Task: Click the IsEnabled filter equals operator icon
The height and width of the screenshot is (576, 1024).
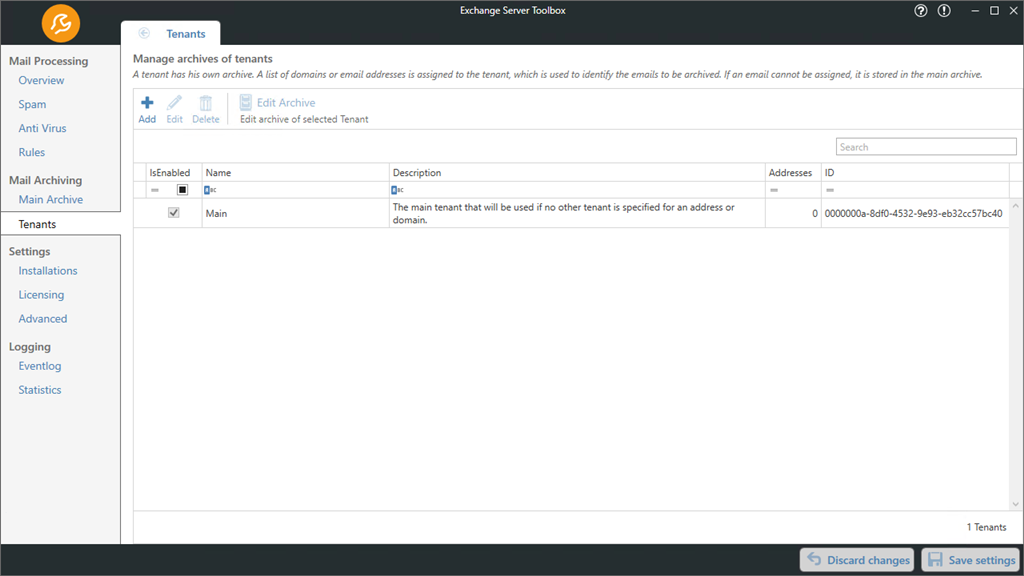Action: [155, 190]
